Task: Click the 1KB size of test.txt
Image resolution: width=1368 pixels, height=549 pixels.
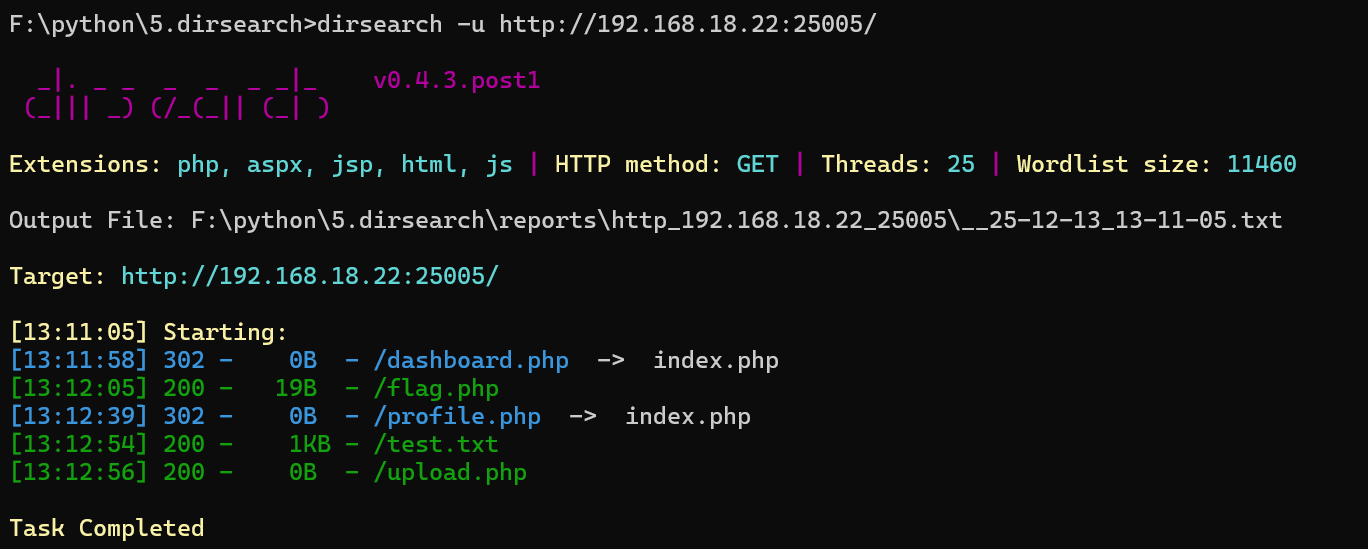Action: coord(310,444)
